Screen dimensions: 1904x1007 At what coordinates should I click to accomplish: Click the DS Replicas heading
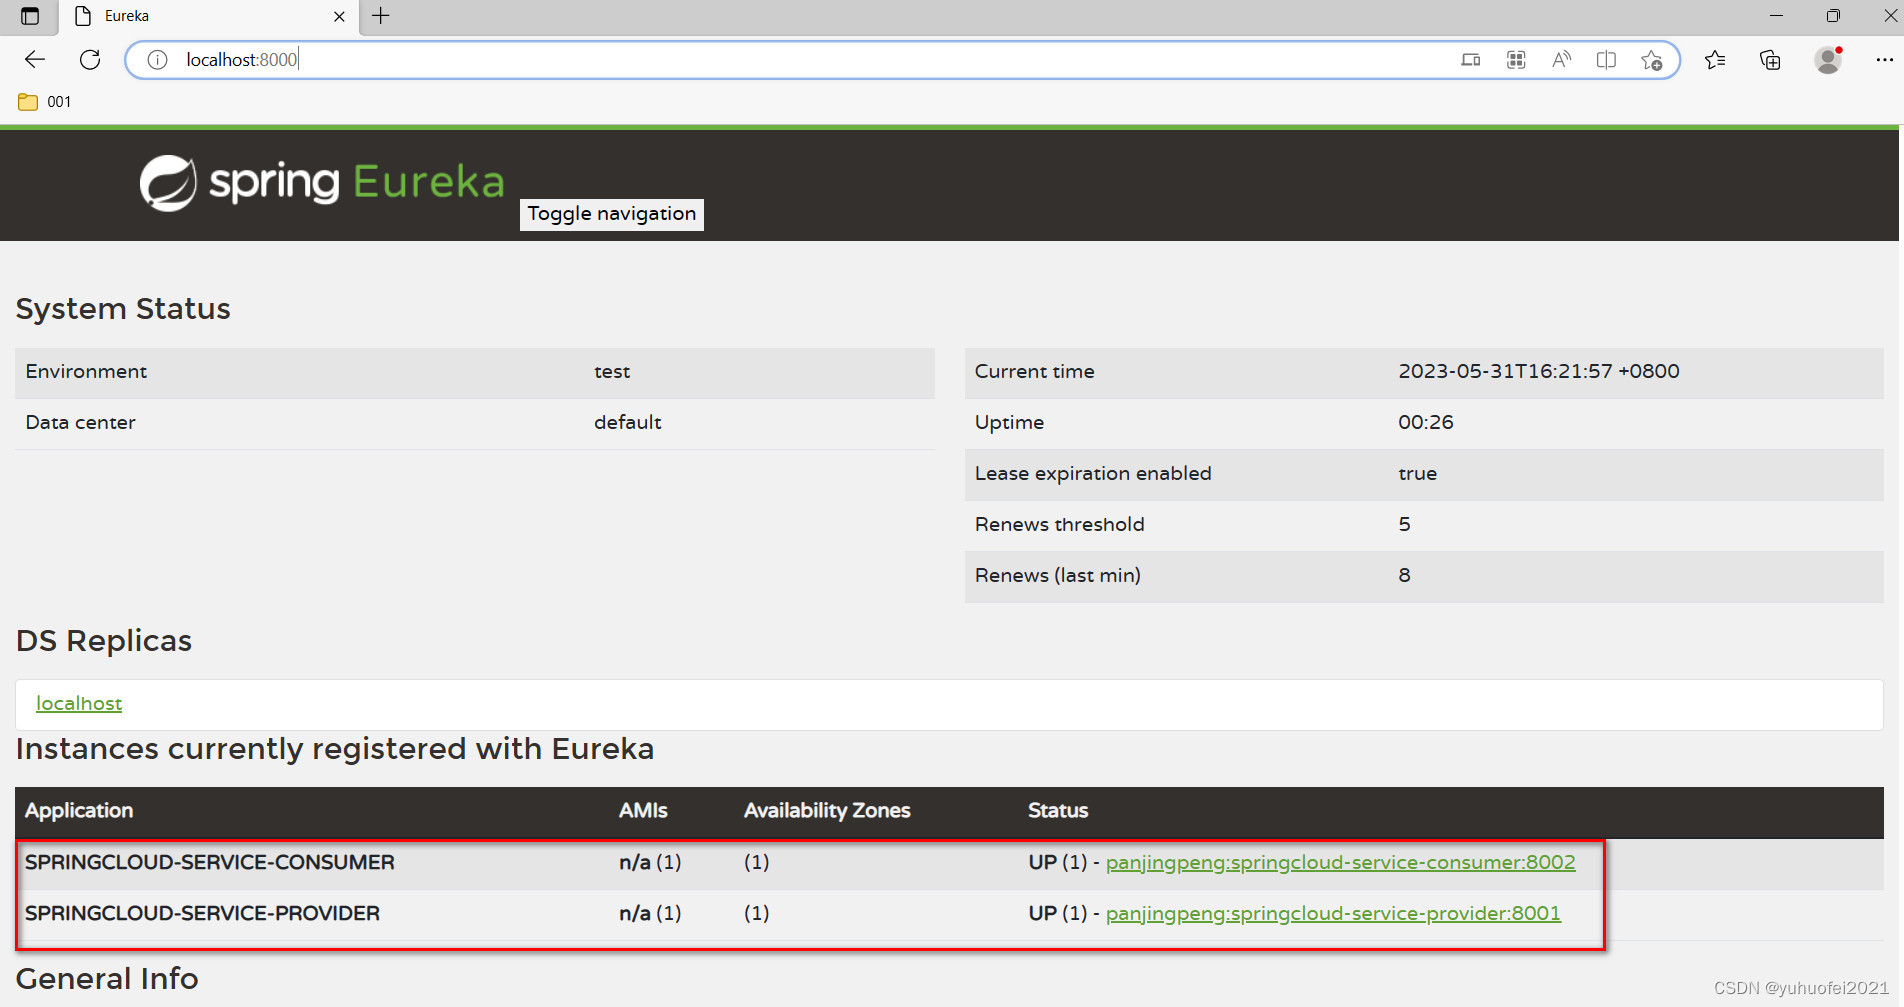[x=104, y=640]
